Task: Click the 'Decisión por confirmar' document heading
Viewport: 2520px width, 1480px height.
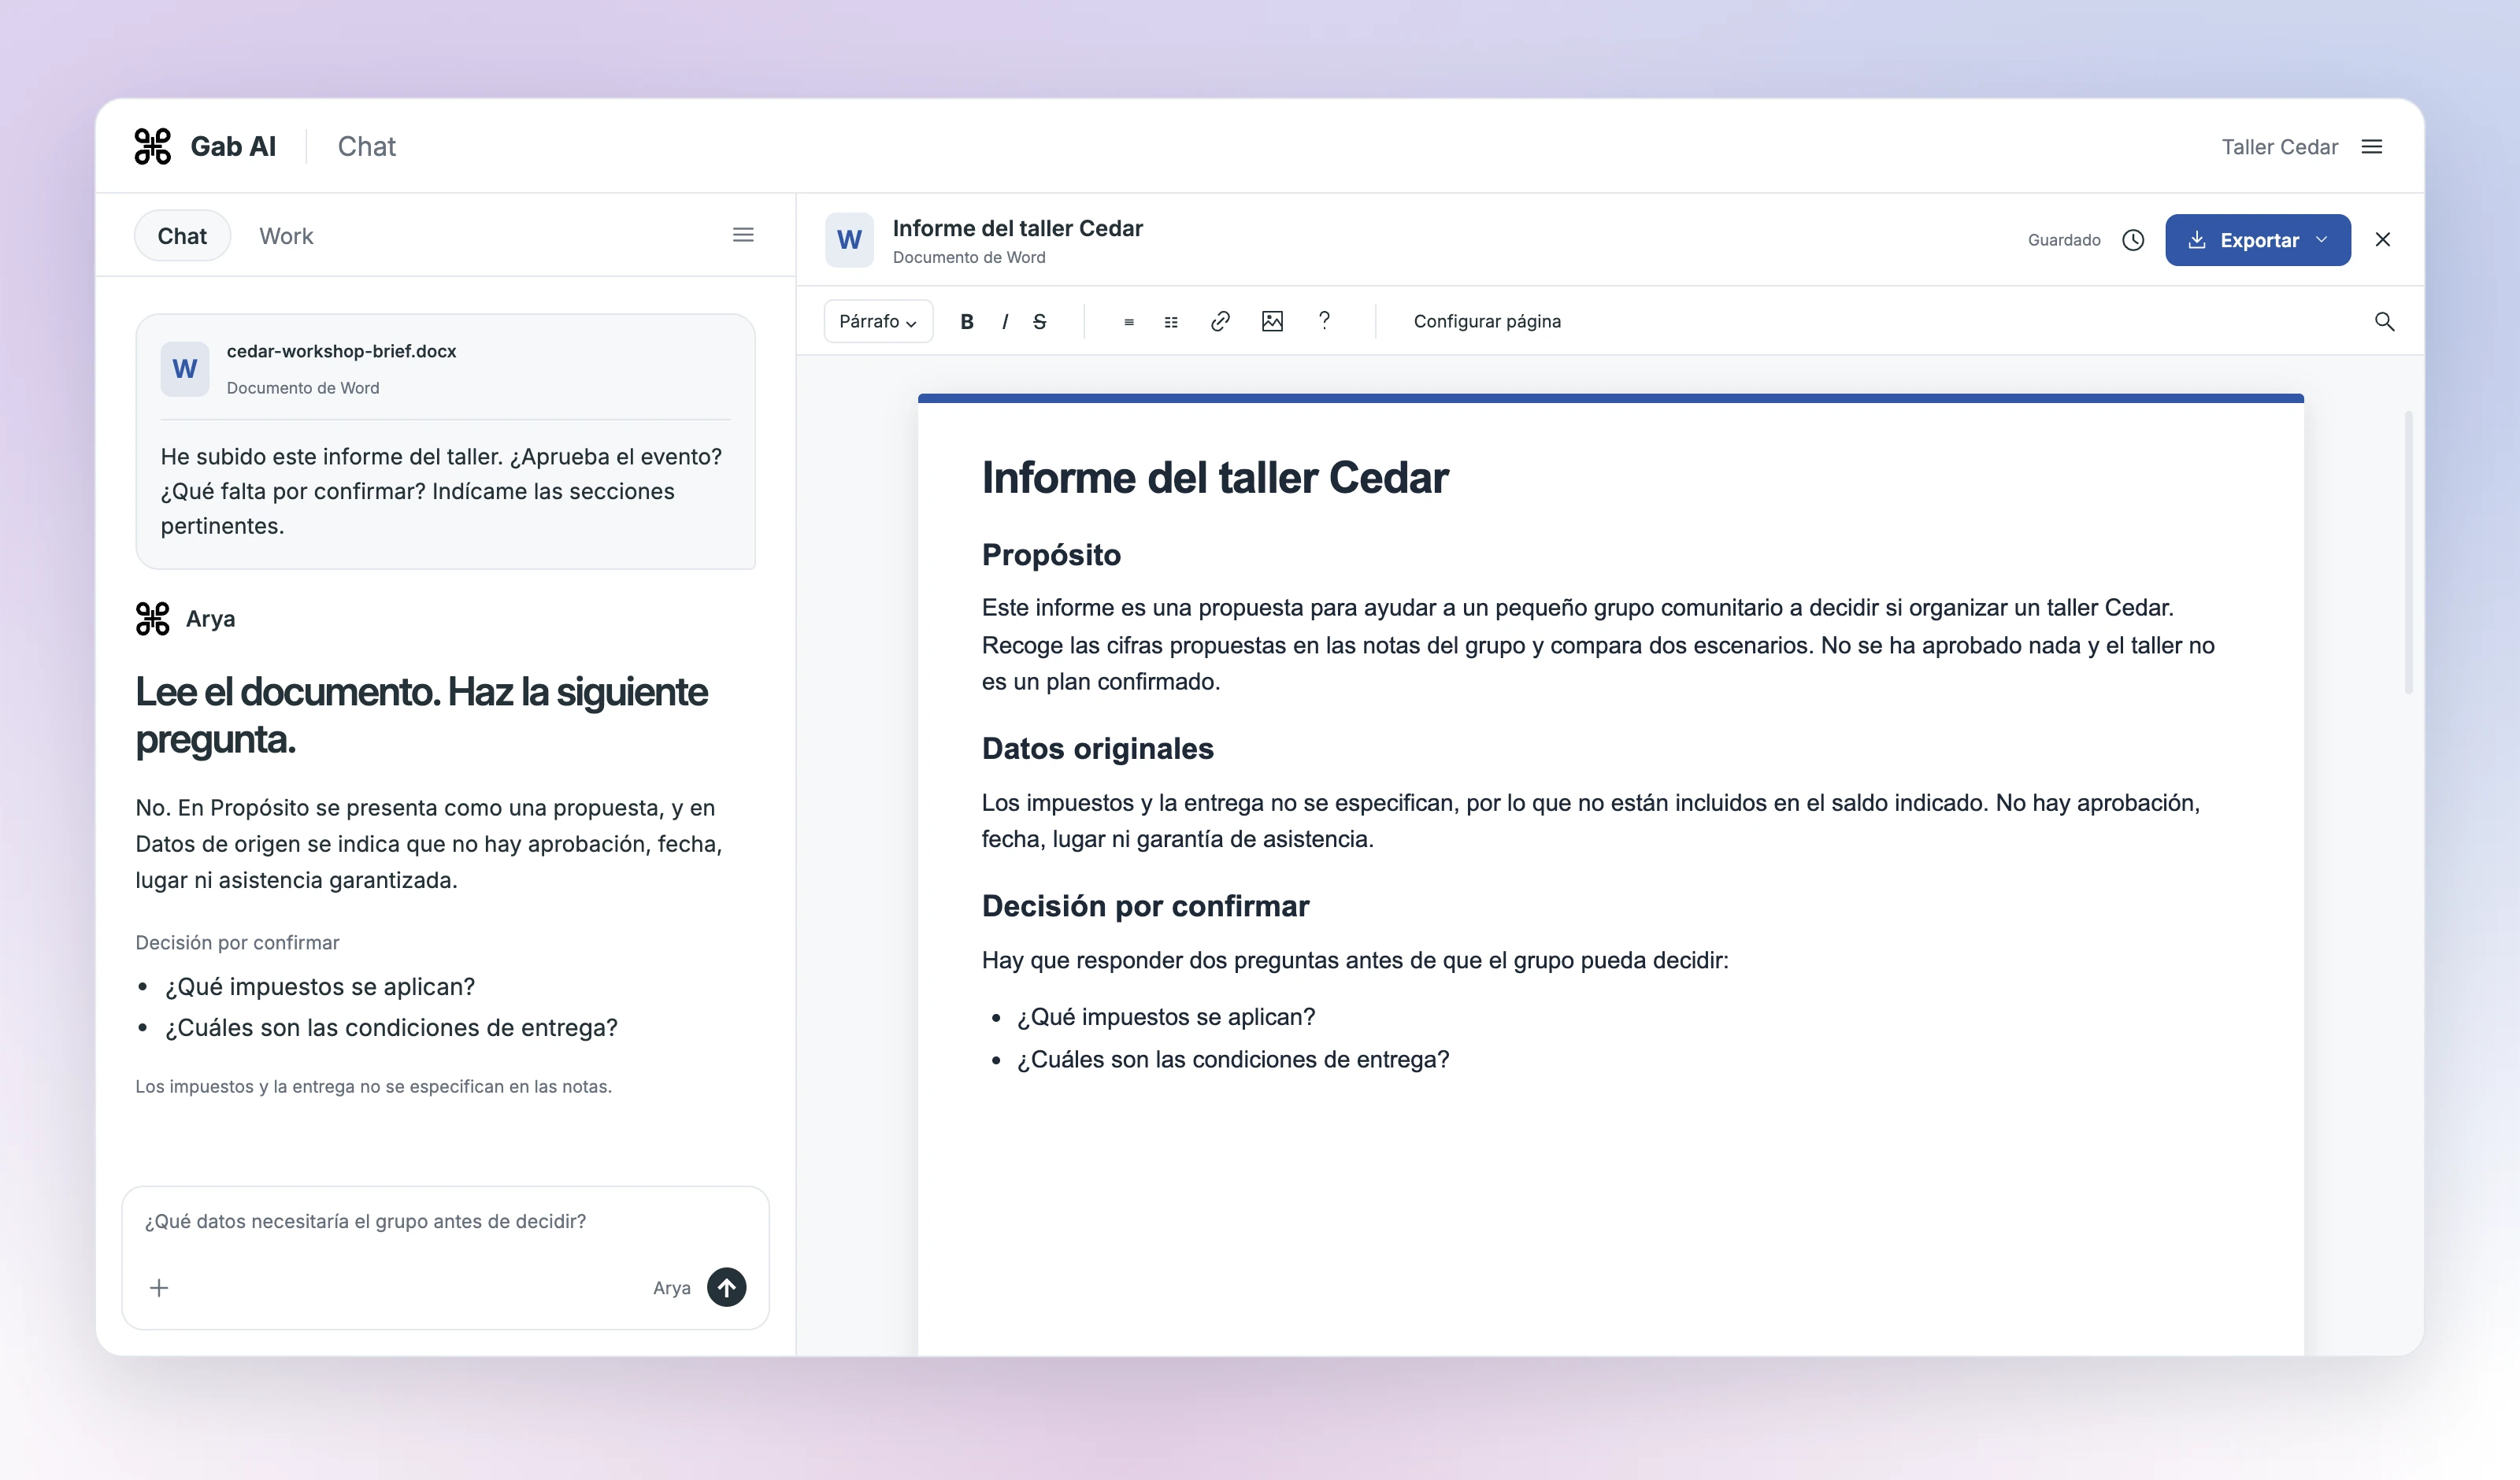Action: coord(1145,906)
